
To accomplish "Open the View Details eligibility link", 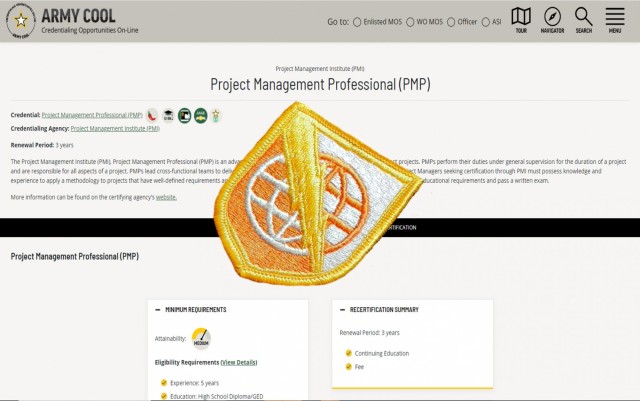I will pos(239,363).
